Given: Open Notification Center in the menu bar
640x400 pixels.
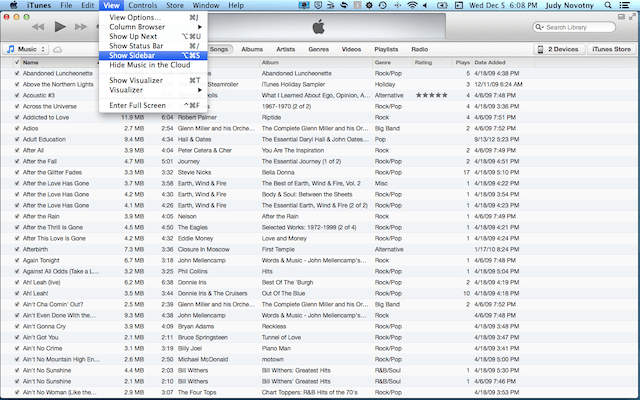Looking at the screenshot, I should coord(624,5).
